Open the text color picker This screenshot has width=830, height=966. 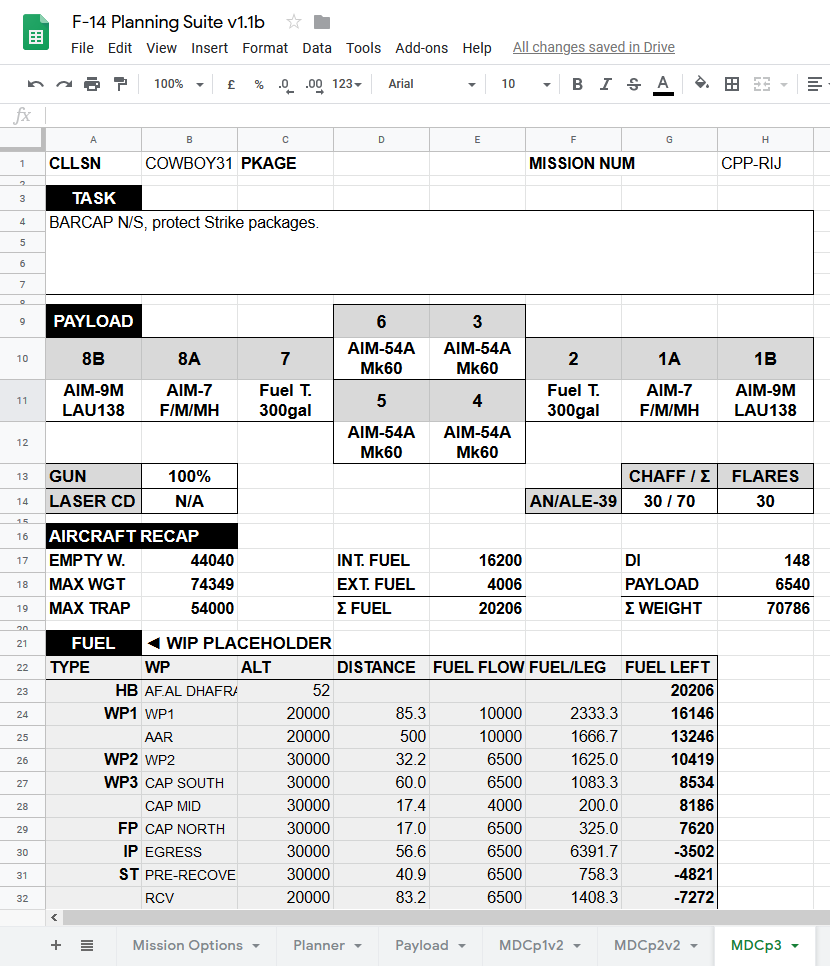tap(662, 84)
